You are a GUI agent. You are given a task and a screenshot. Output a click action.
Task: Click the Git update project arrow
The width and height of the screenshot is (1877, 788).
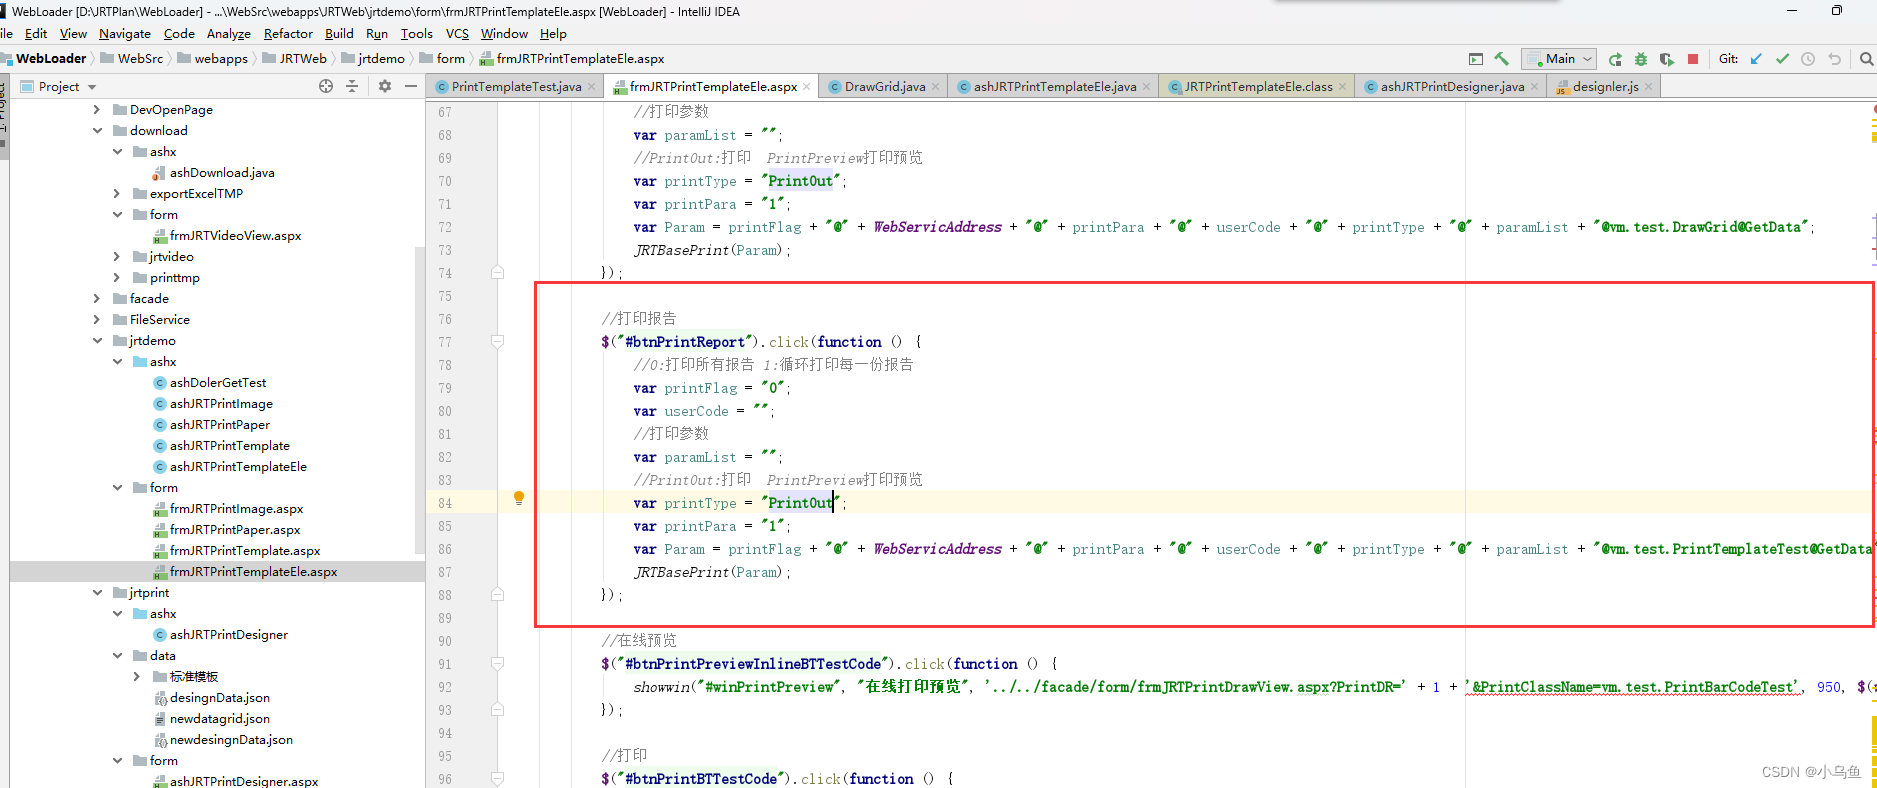(x=1756, y=59)
